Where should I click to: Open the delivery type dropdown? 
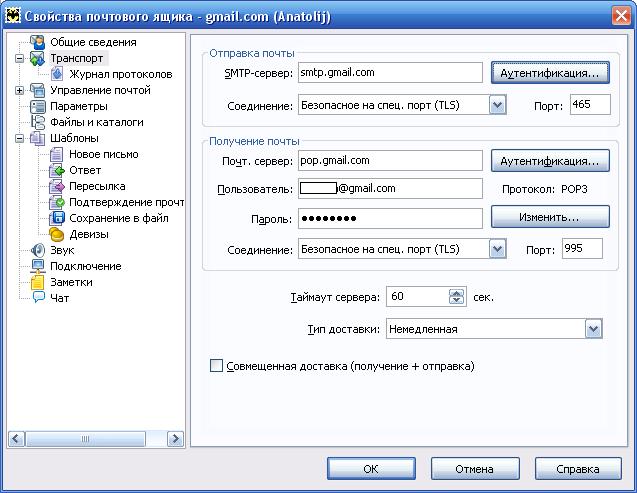(594, 329)
